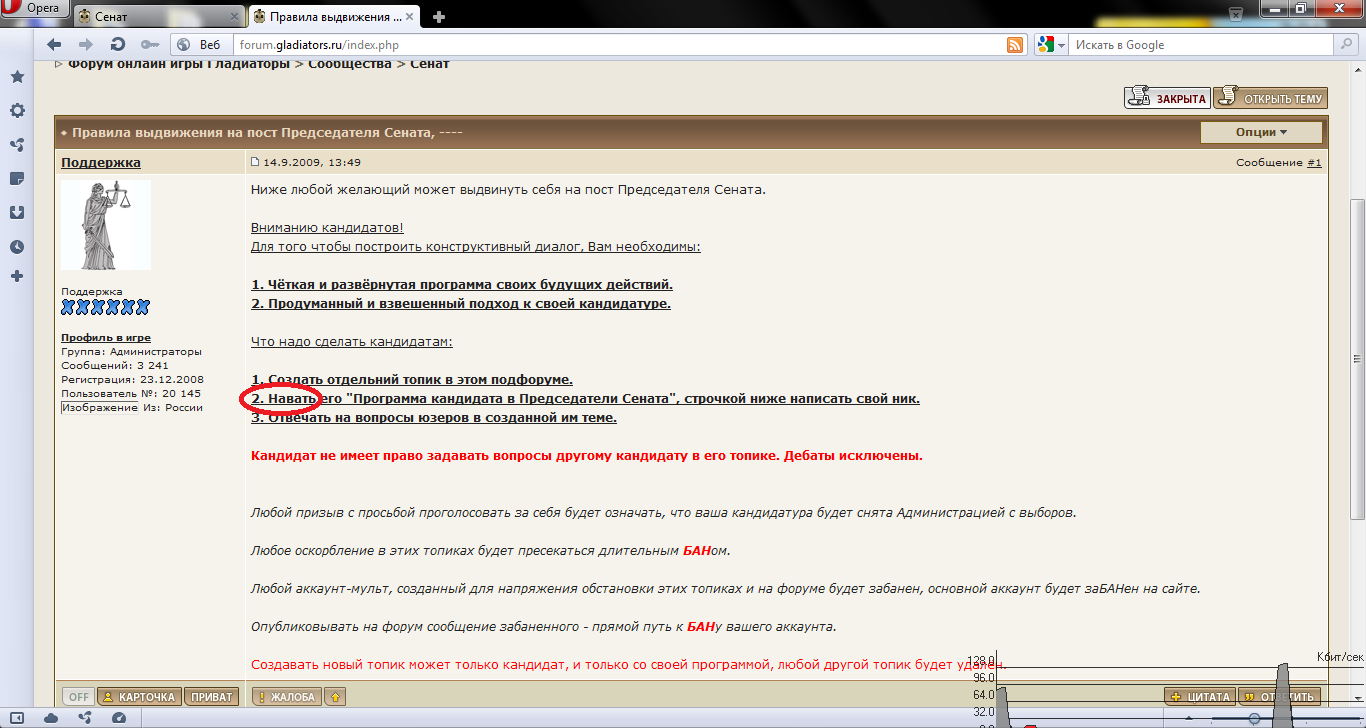Switch to the Сенат tab

click(156, 16)
